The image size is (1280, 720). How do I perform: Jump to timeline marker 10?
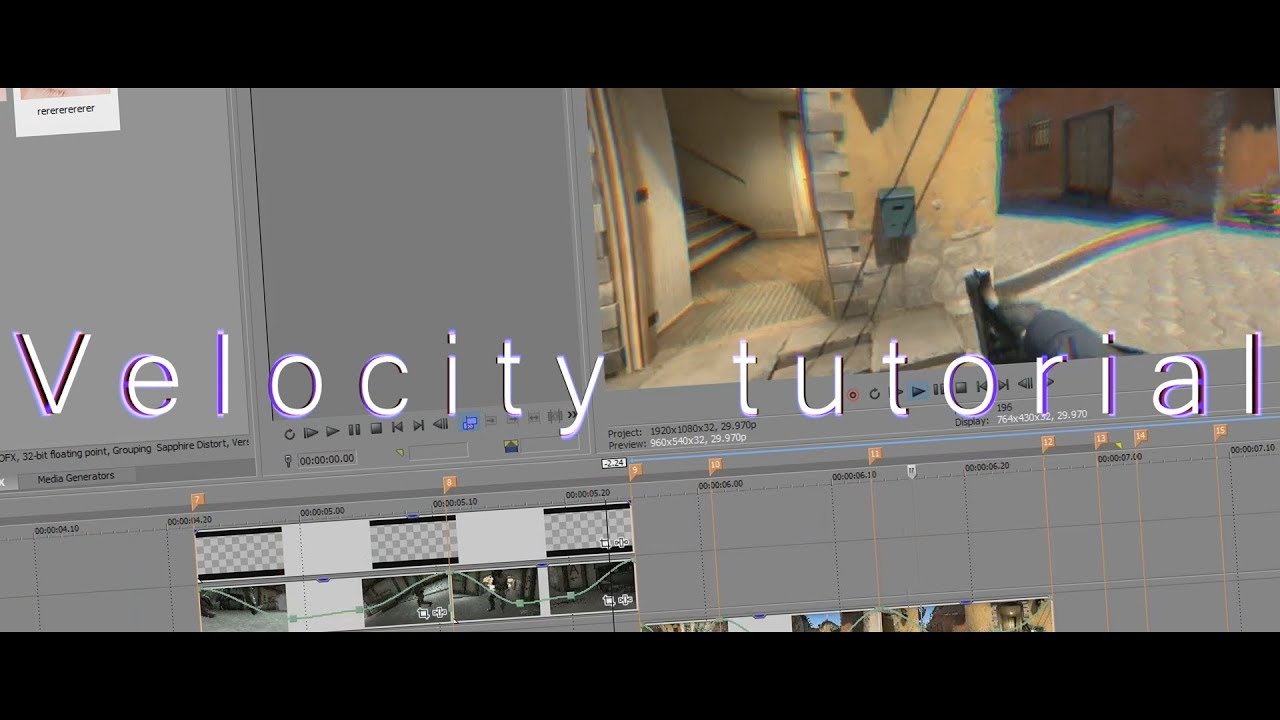click(714, 465)
